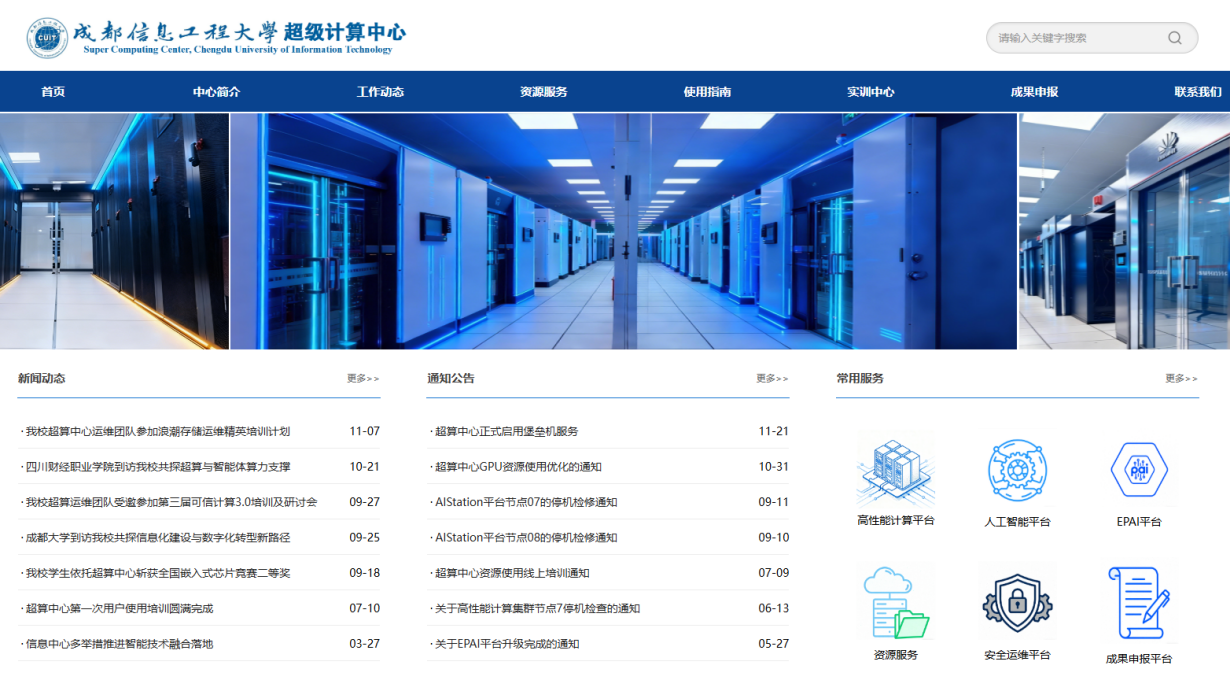
Task: Open notice 超算中心正式启用堡垒机服务
Action: click(506, 432)
